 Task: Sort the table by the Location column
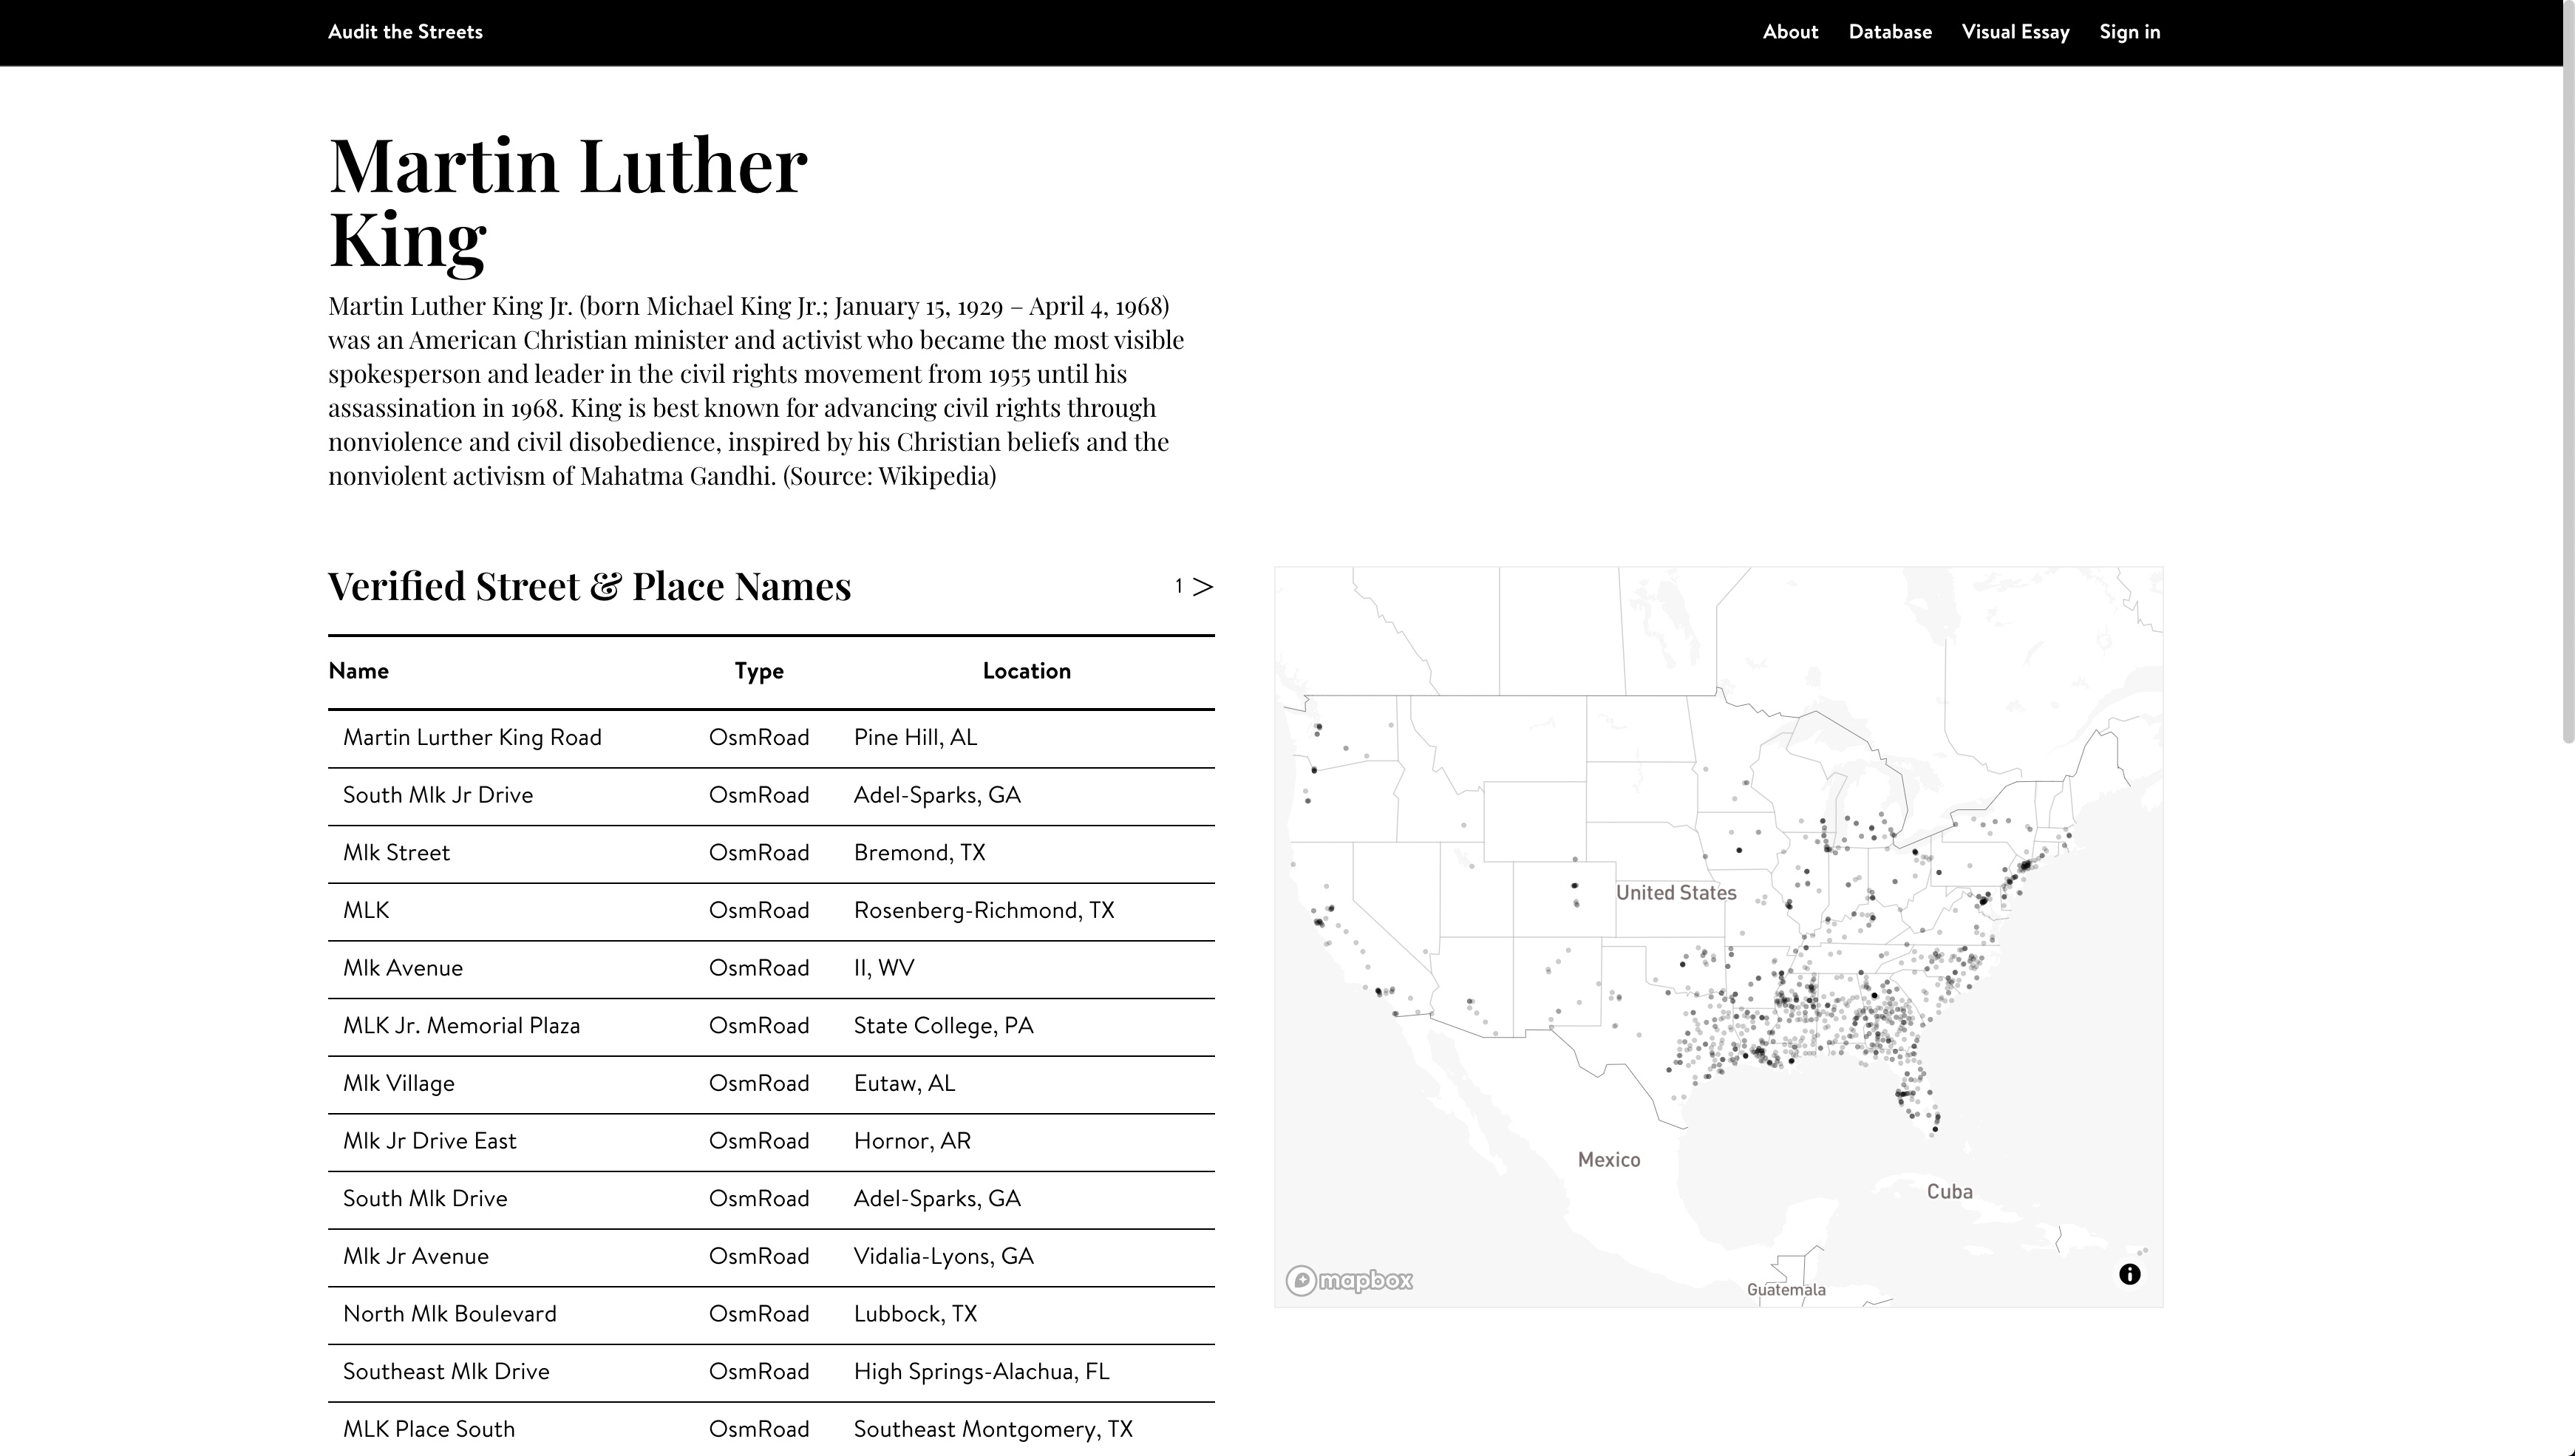(1025, 671)
